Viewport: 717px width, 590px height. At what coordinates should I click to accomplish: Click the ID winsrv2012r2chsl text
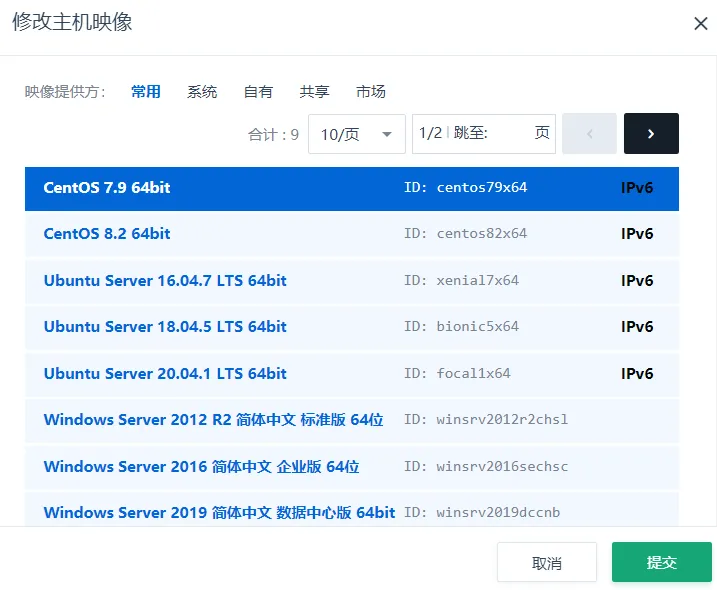[486, 419]
